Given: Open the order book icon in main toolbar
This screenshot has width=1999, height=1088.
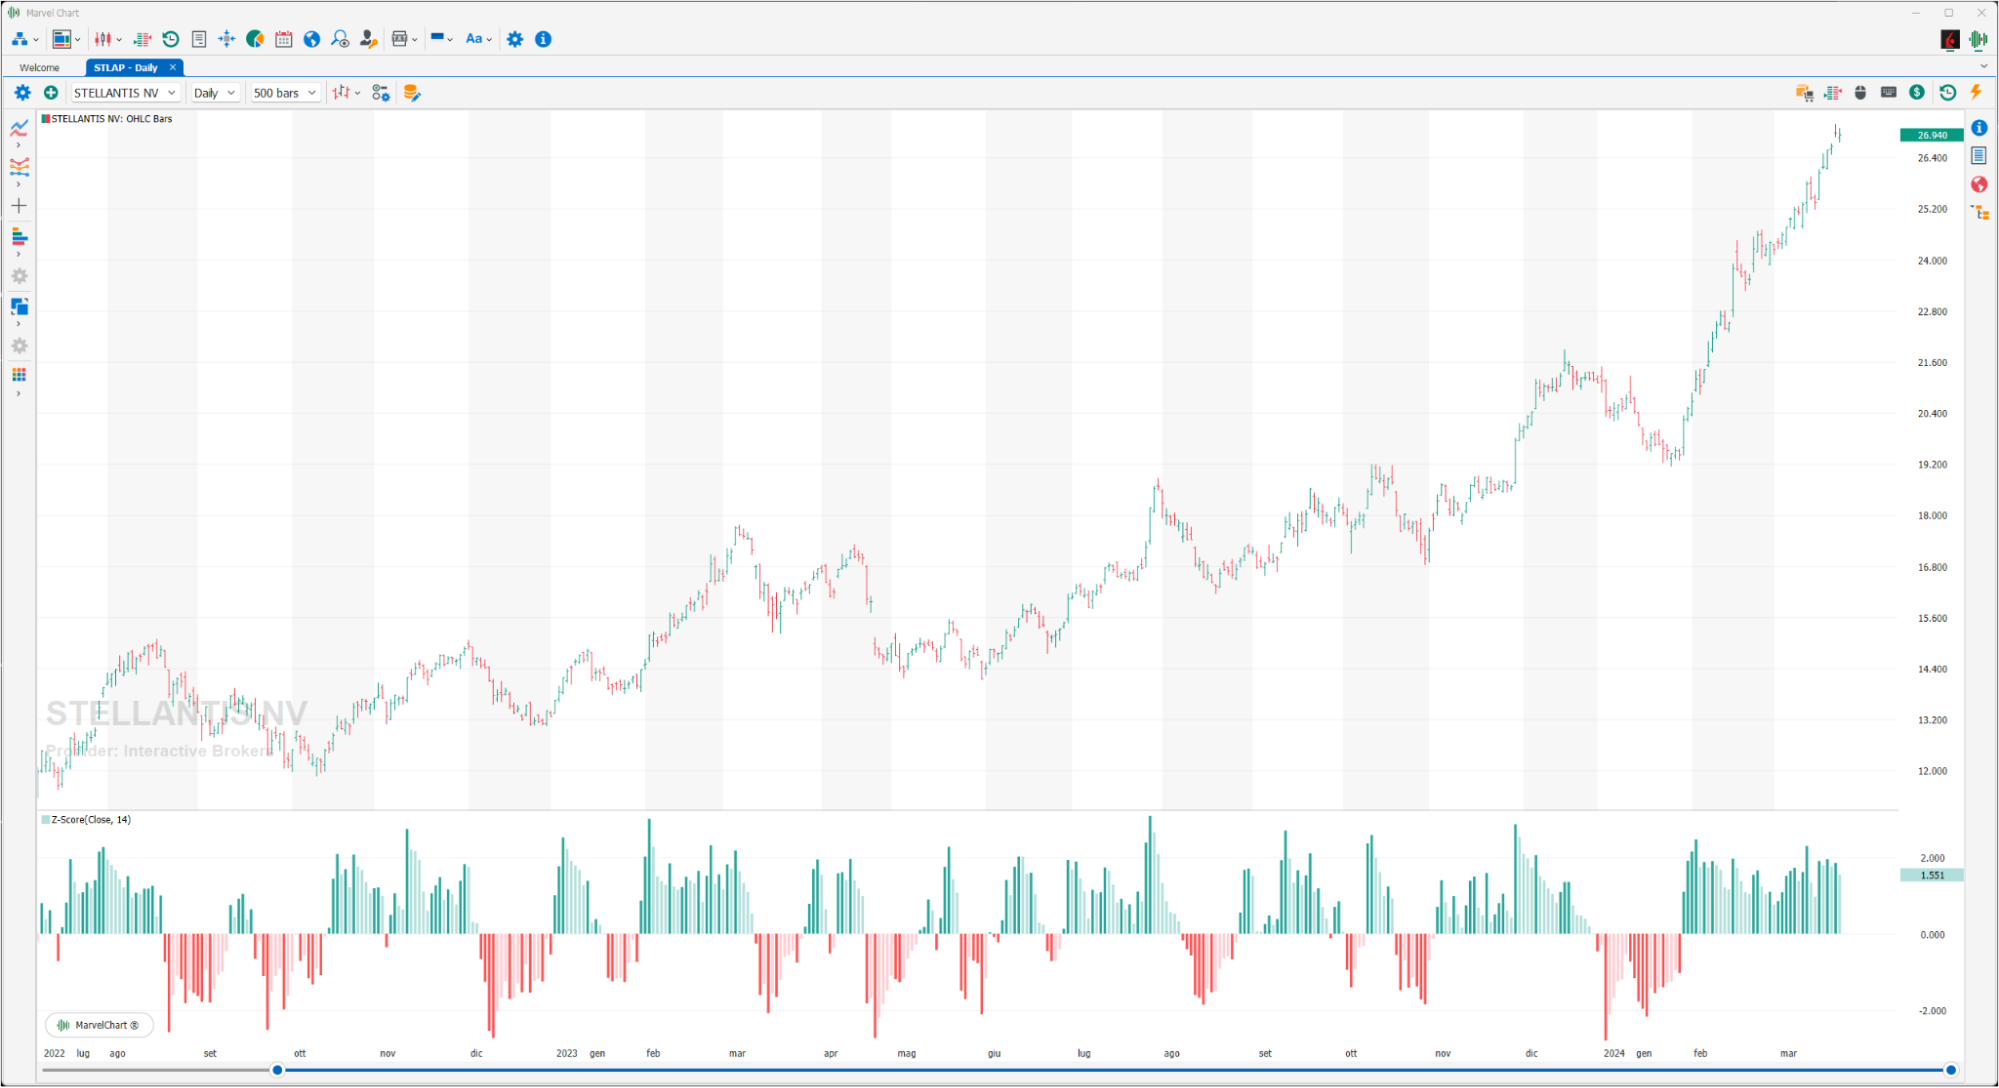Looking at the screenshot, I should [142, 39].
